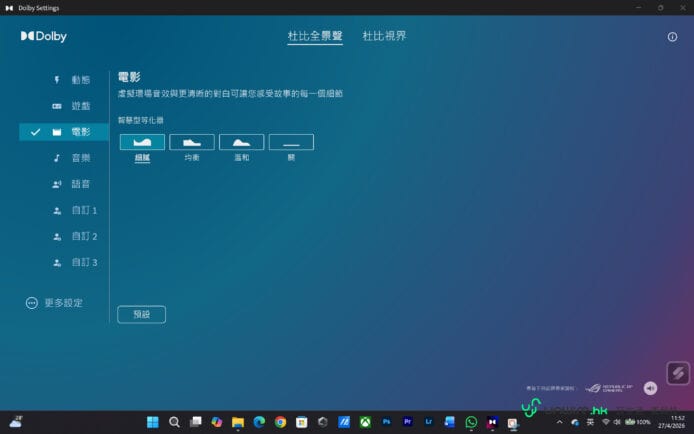Switch to the 杜比全景聲 (Dolby Atmos) tab
This screenshot has height=434, width=694.
pyautogui.click(x=315, y=36)
